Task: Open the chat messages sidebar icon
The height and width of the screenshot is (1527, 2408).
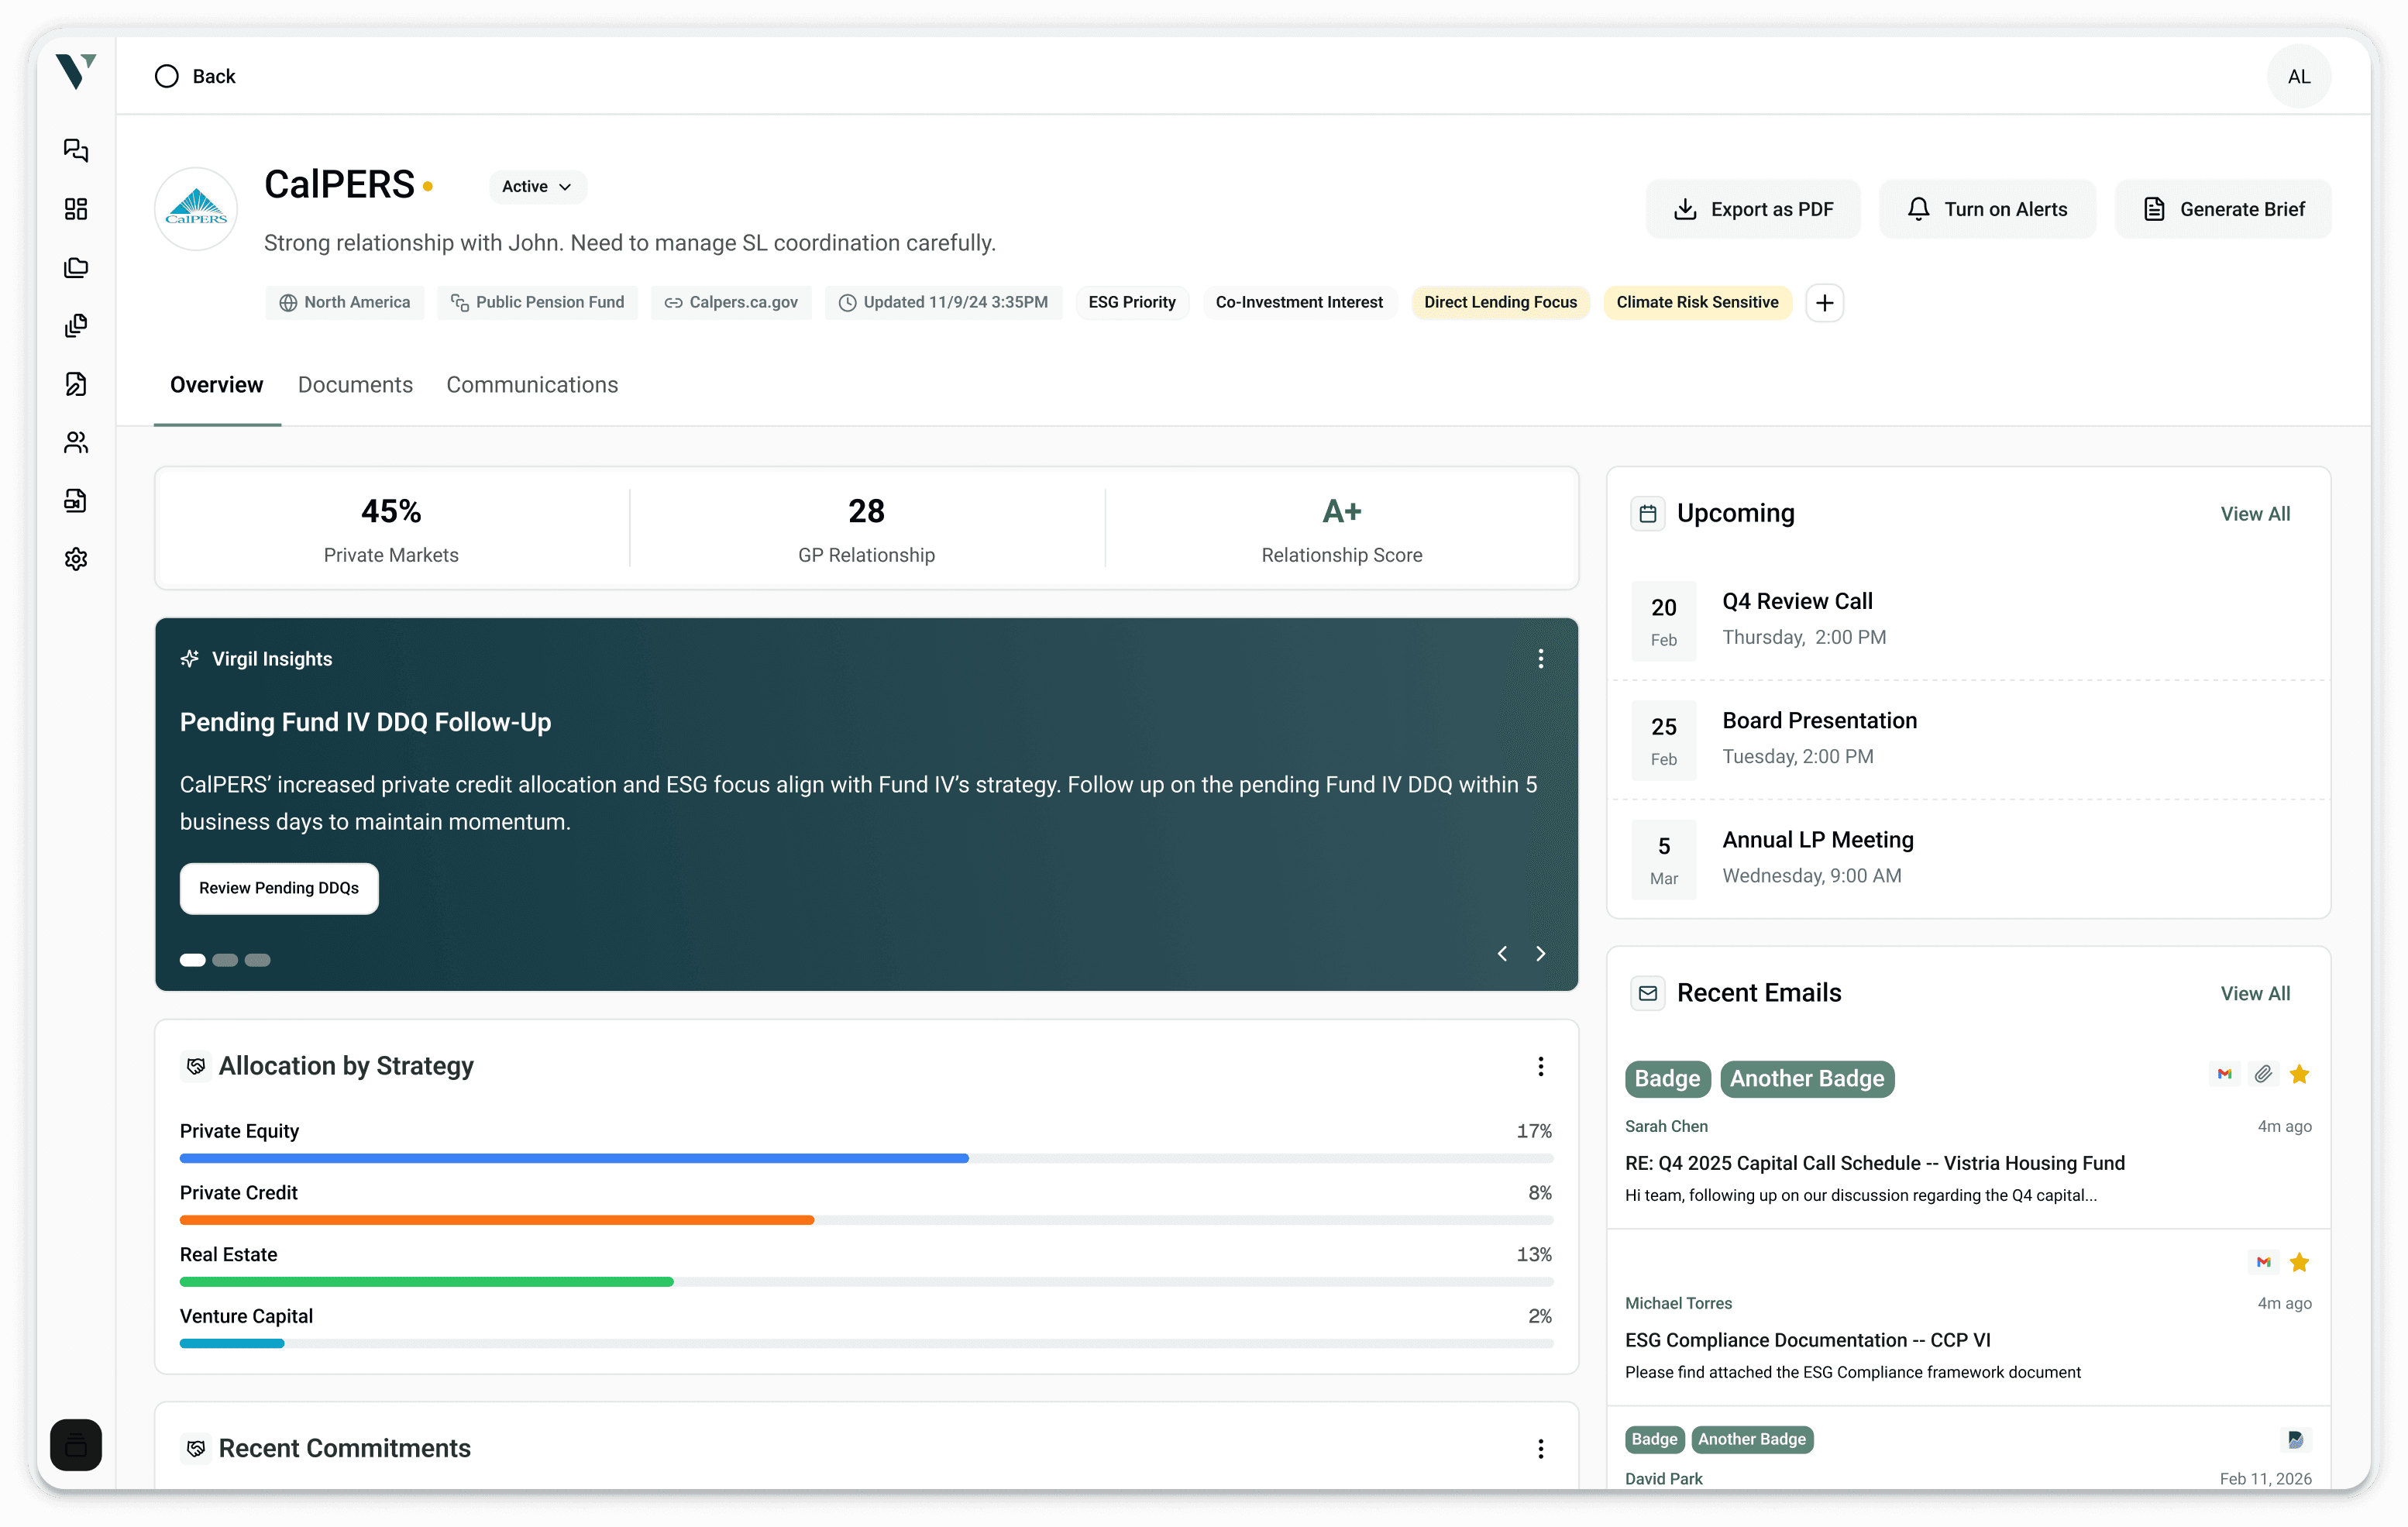Action: pyautogui.click(x=76, y=150)
